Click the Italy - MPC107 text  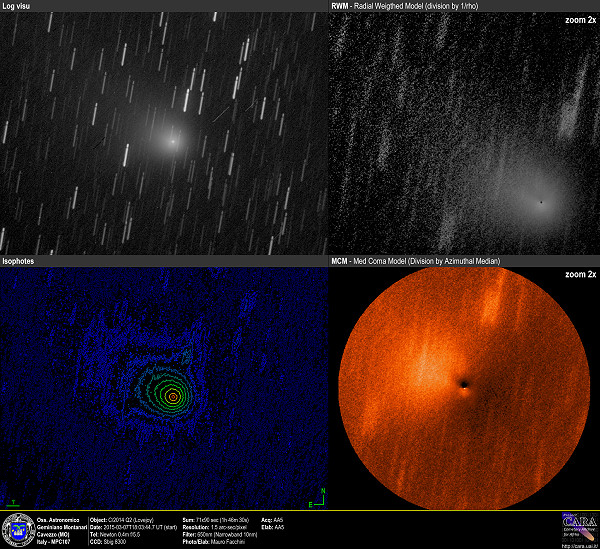point(53,542)
